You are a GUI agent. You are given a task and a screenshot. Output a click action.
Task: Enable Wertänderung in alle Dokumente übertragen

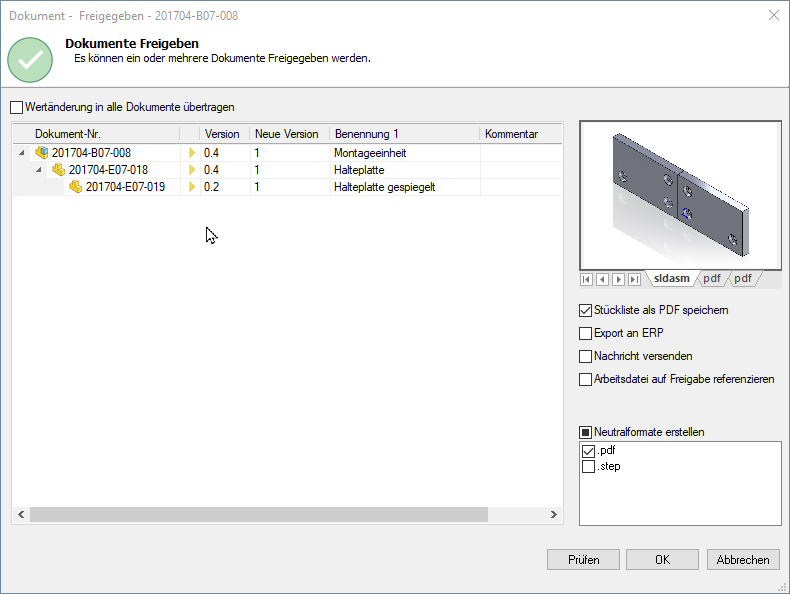[x=16, y=107]
